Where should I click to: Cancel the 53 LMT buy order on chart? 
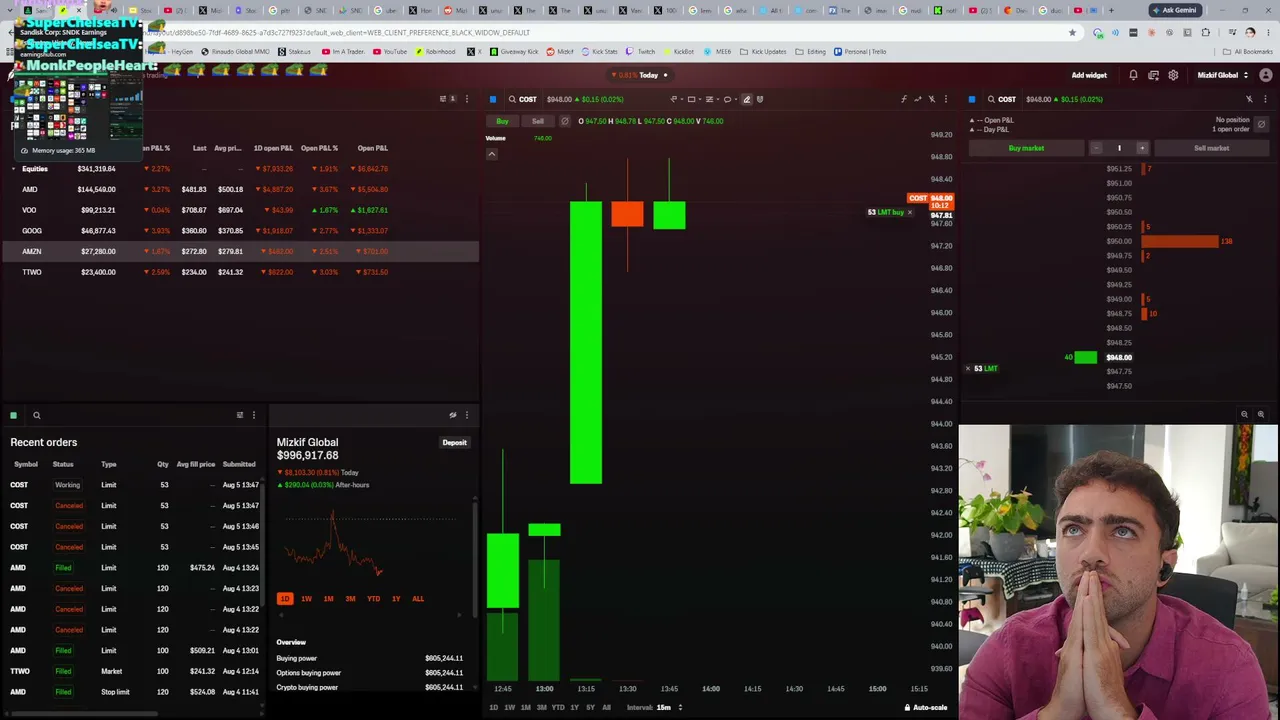[x=909, y=212]
